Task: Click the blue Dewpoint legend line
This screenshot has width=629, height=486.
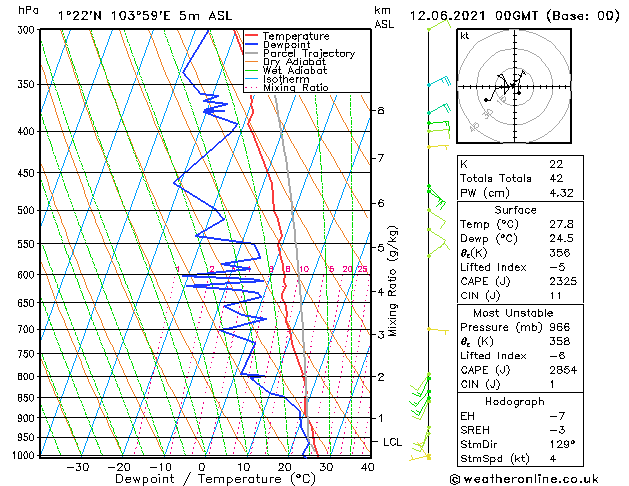Action: pyautogui.click(x=252, y=45)
